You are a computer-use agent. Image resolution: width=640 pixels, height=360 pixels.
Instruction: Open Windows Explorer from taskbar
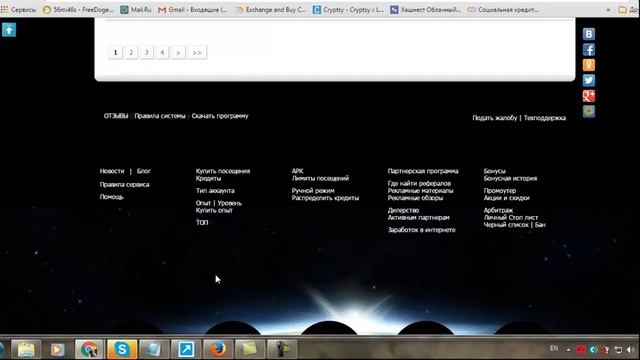point(26,349)
